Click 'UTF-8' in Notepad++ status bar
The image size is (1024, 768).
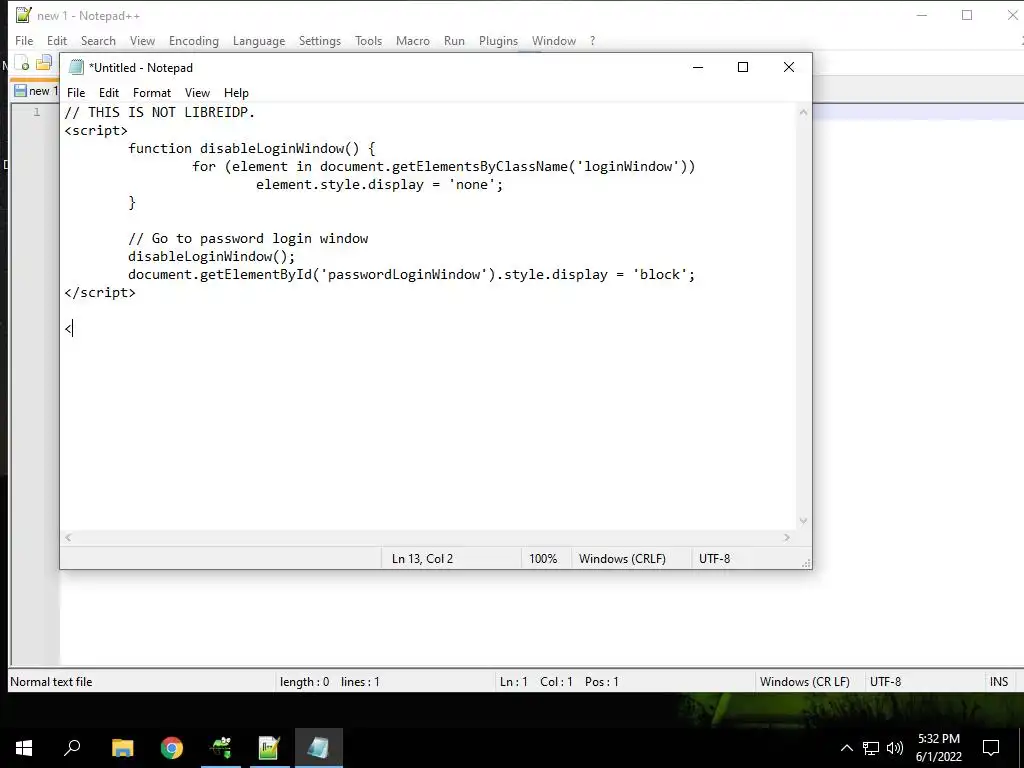[885, 682]
